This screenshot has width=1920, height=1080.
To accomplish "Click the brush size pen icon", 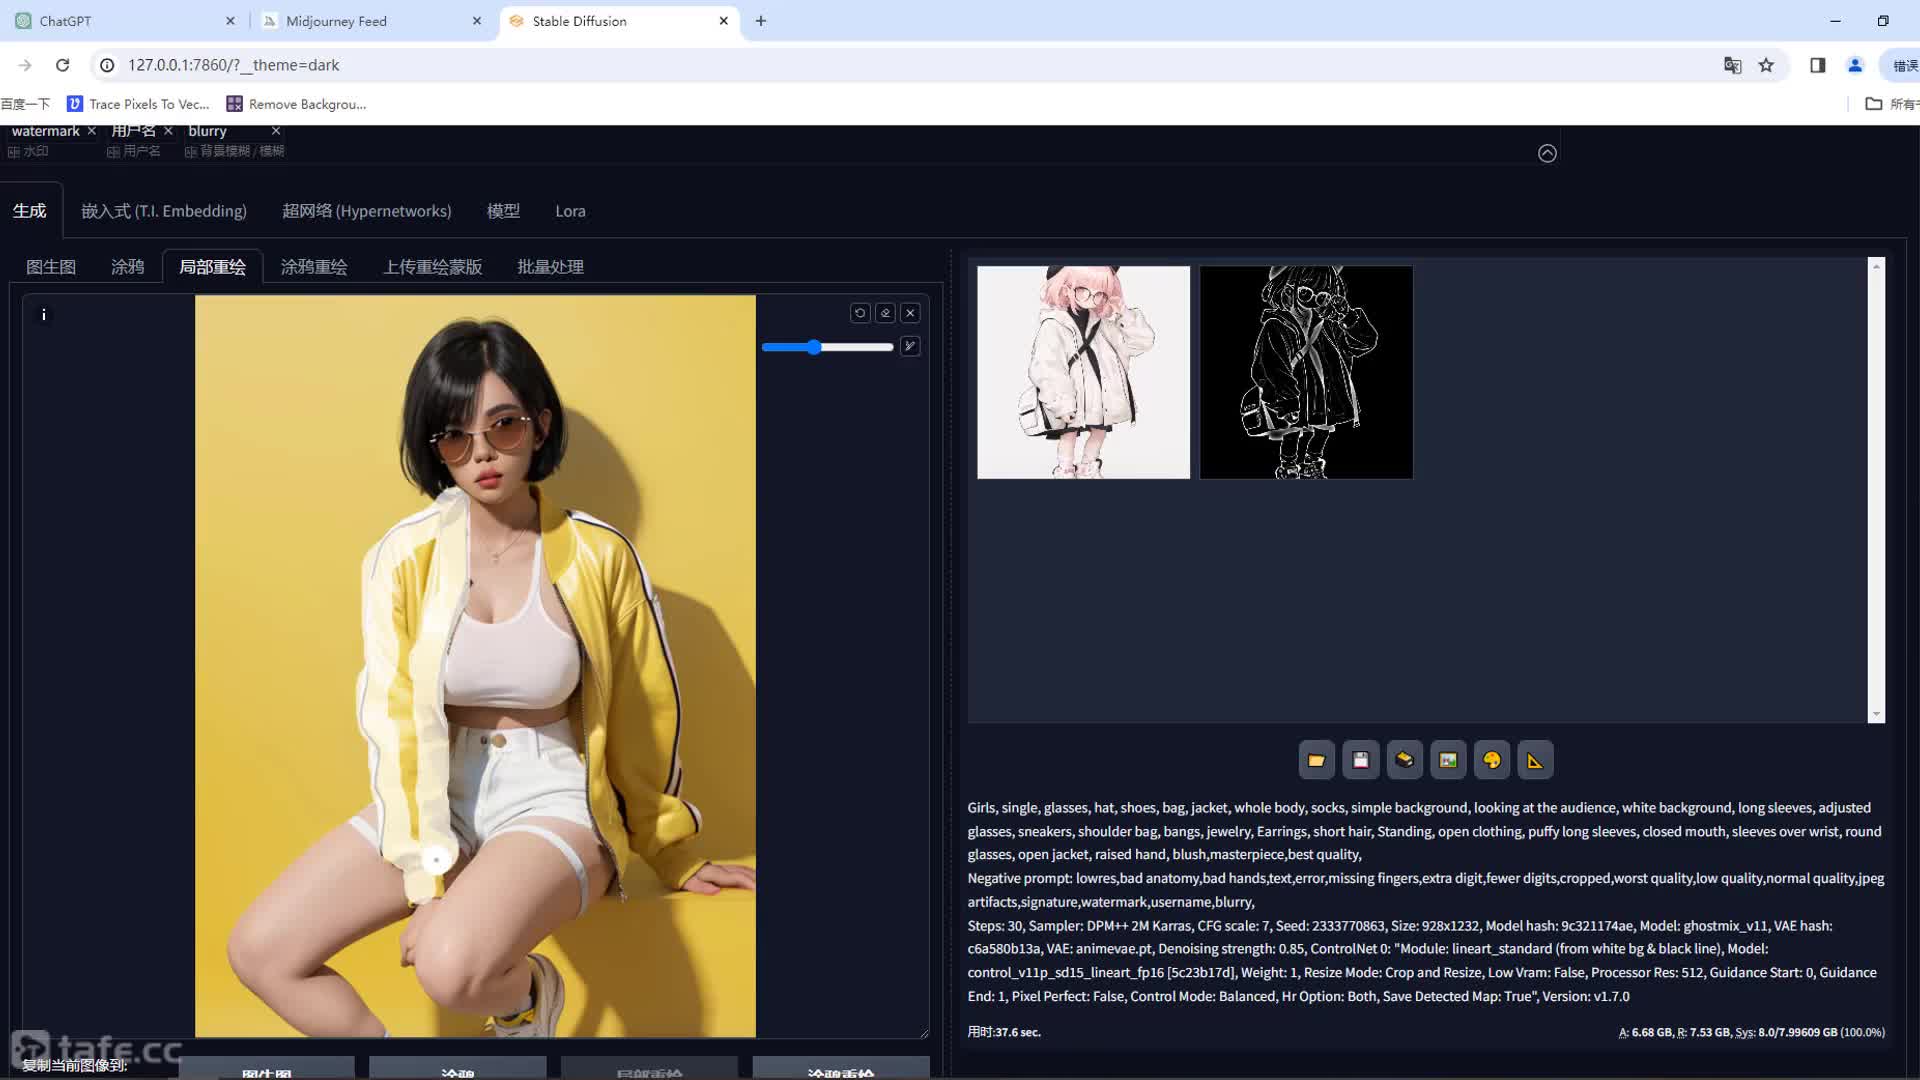I will click(x=910, y=346).
